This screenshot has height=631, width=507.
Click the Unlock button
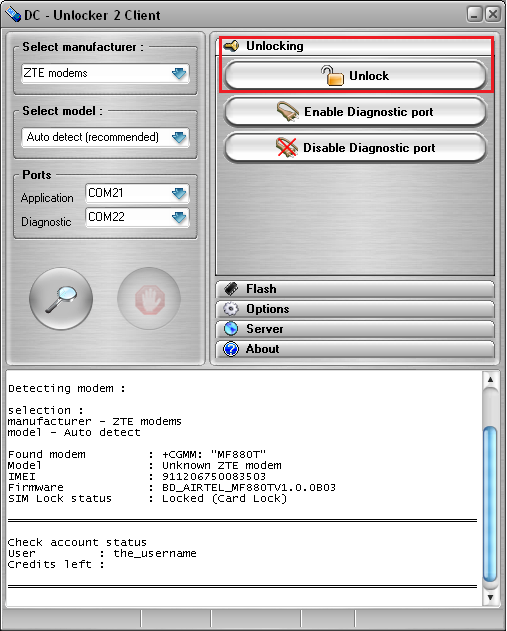(x=355, y=75)
